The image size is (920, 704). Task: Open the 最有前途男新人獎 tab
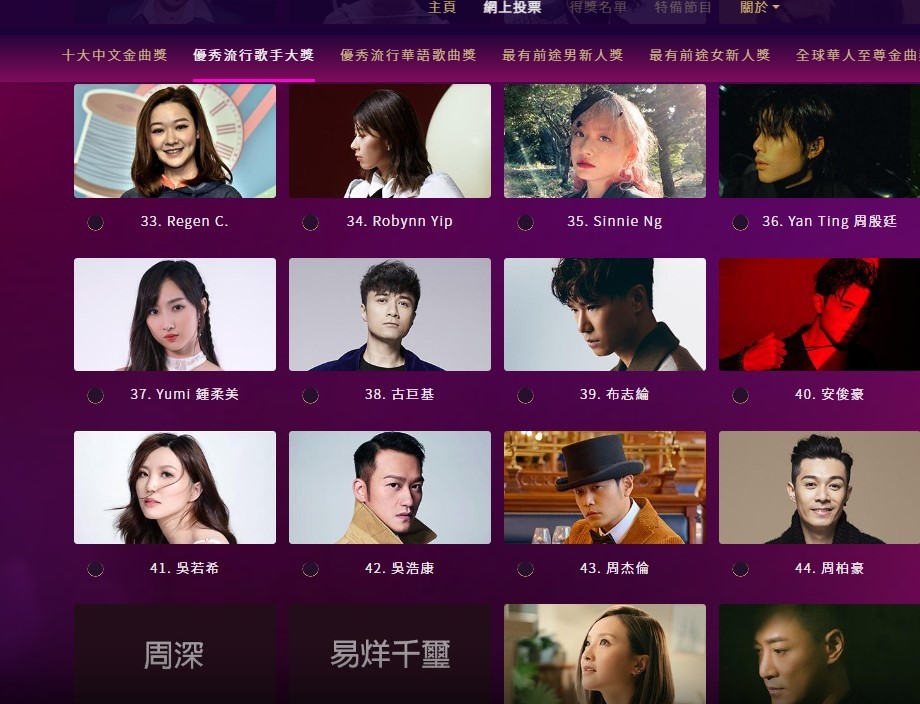562,55
